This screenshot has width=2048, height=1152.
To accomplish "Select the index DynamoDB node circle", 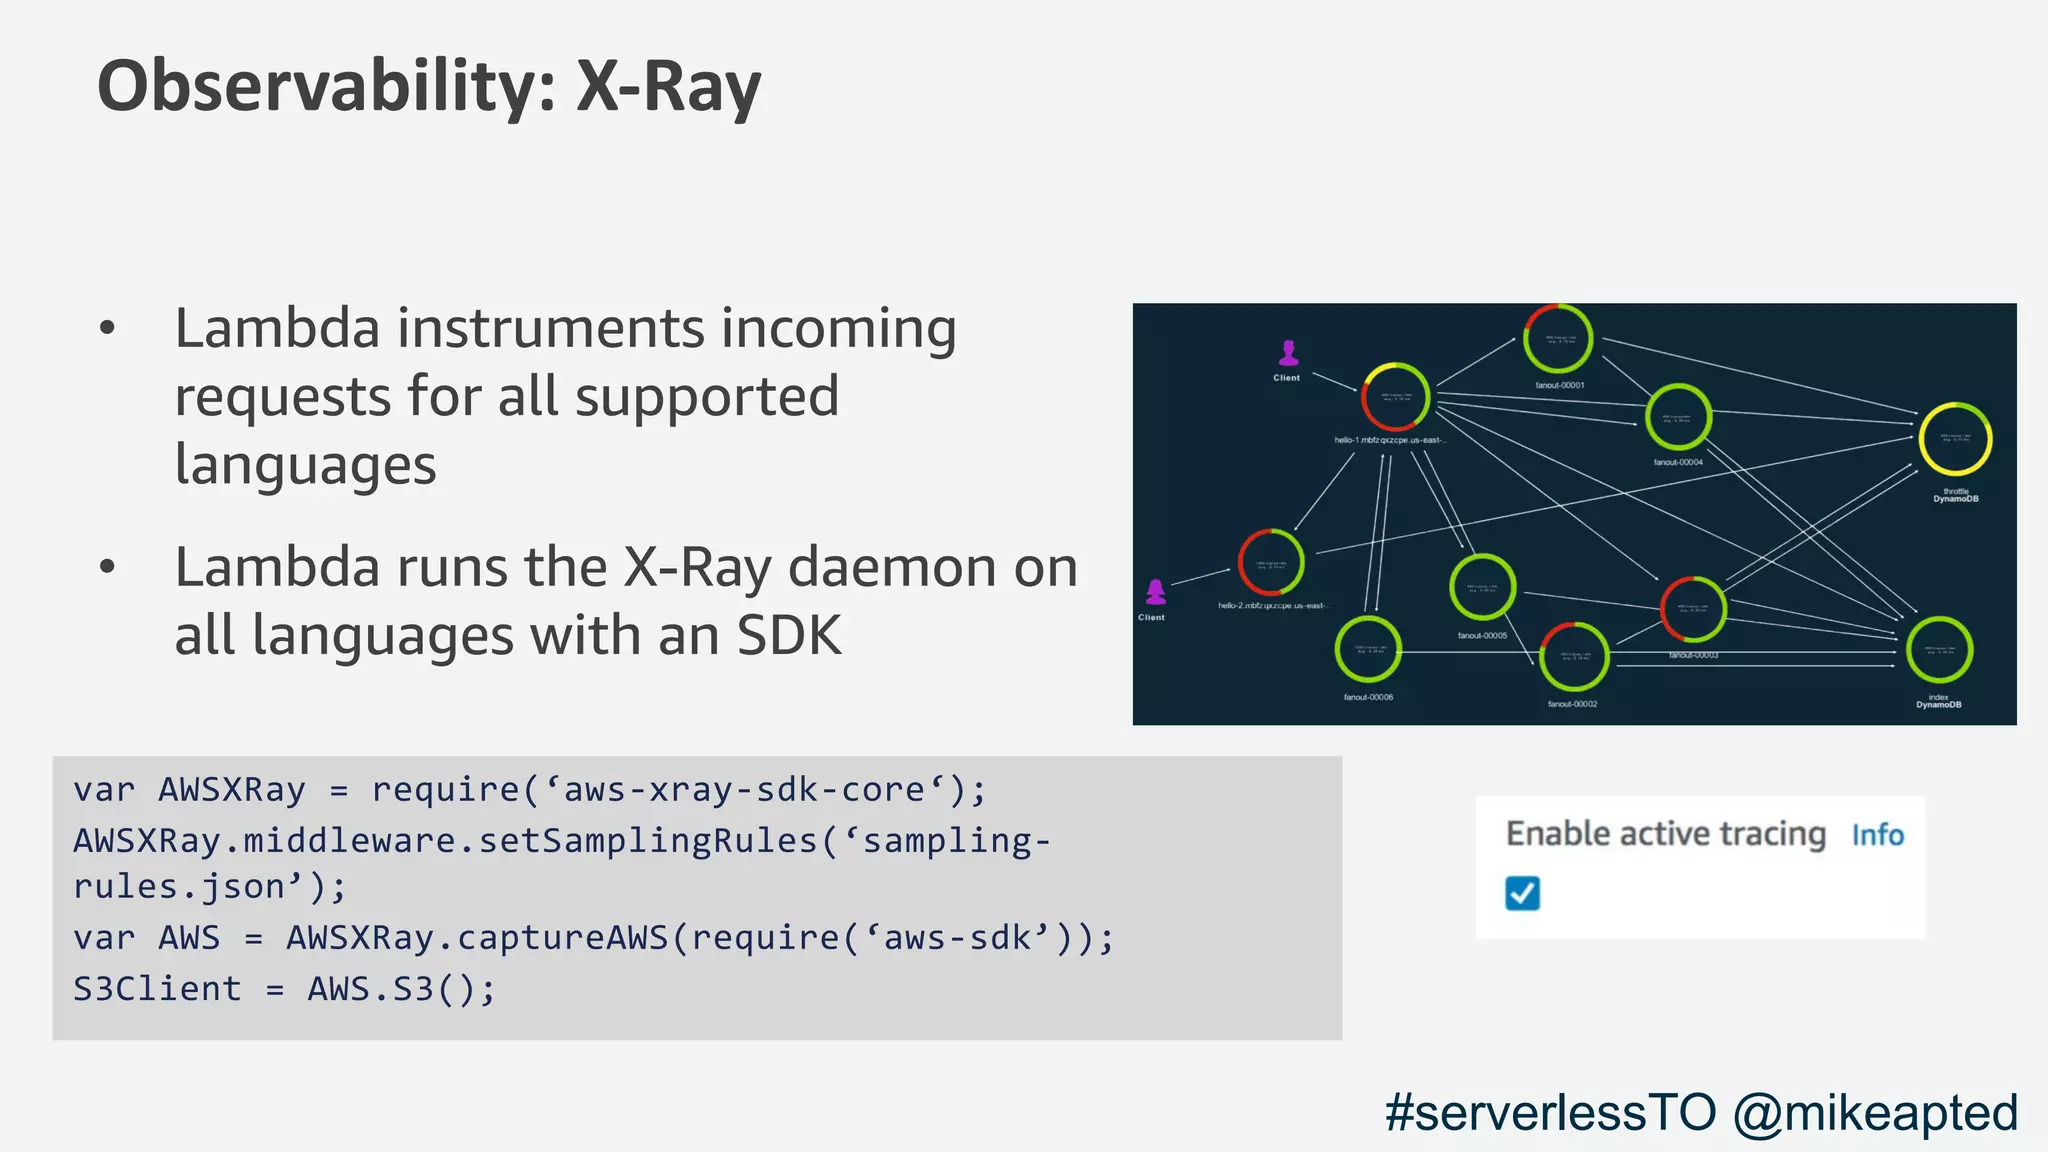I will pyautogui.click(x=1938, y=650).
